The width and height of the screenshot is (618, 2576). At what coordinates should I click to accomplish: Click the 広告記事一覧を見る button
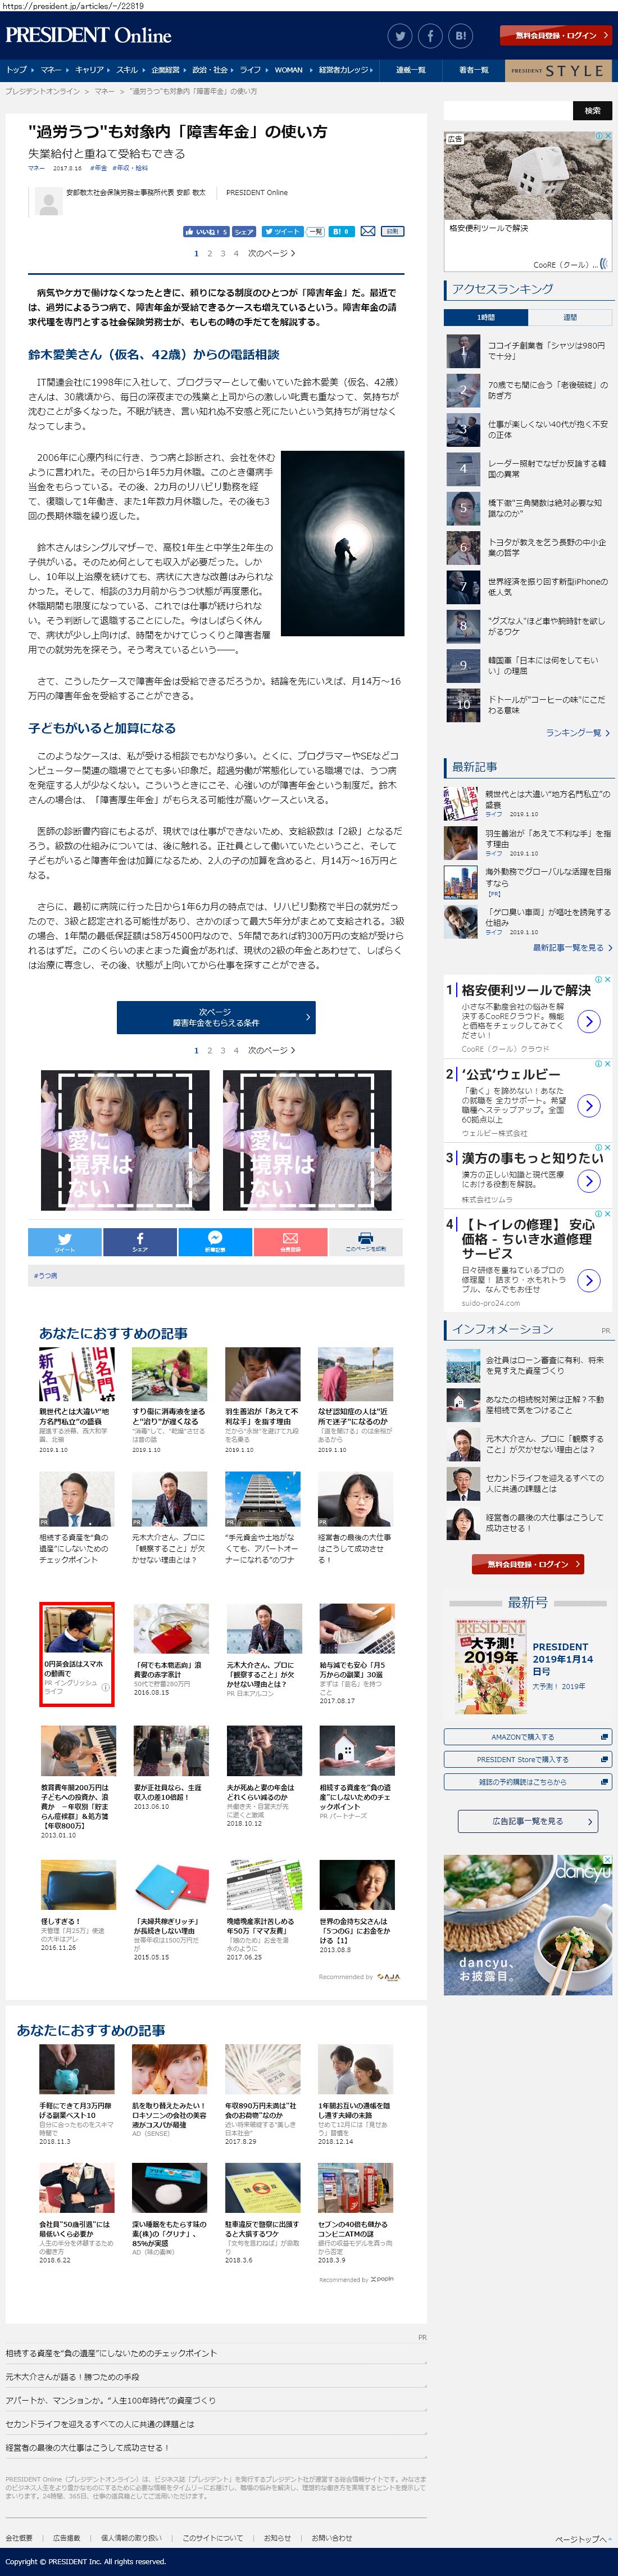point(528,1821)
